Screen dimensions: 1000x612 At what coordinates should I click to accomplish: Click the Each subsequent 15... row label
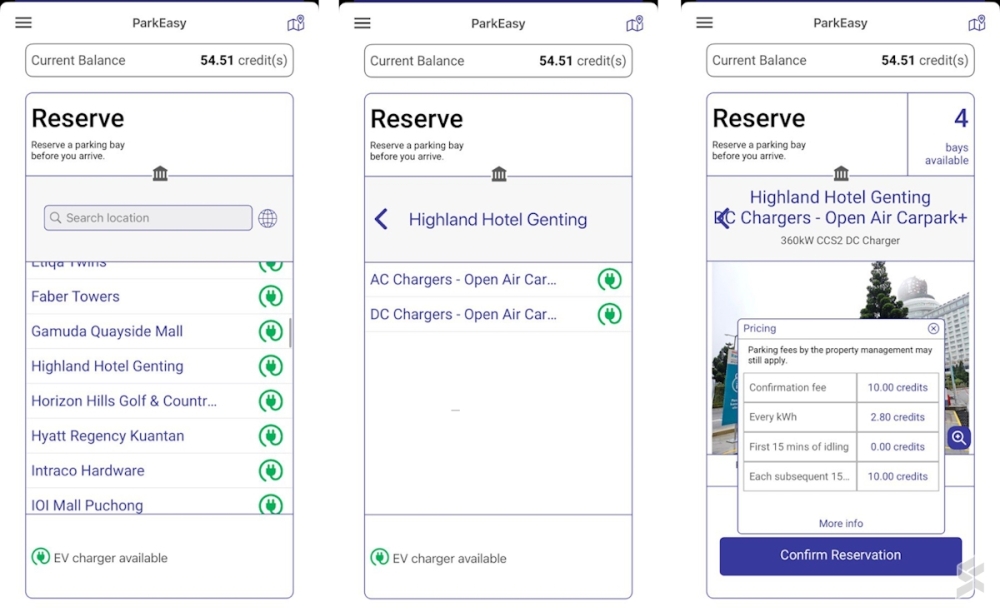(x=799, y=476)
